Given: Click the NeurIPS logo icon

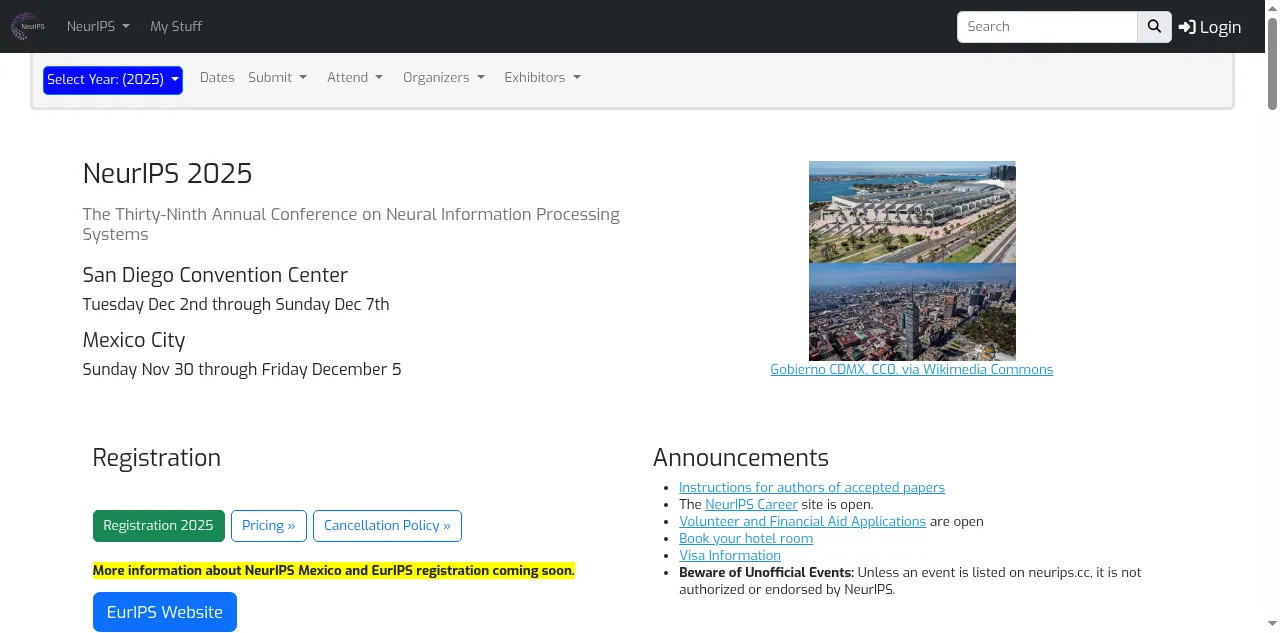Looking at the screenshot, I should click(27, 27).
